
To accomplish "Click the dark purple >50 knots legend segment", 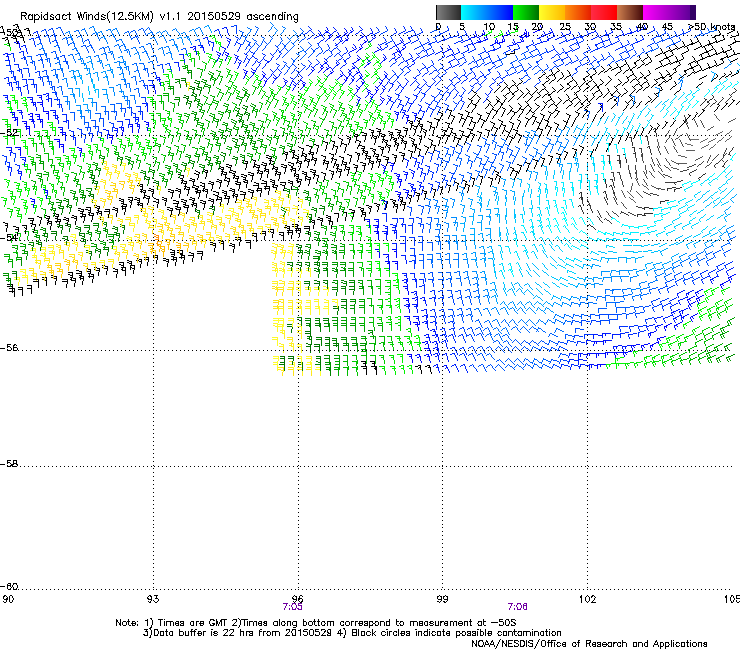I will coord(692,12).
